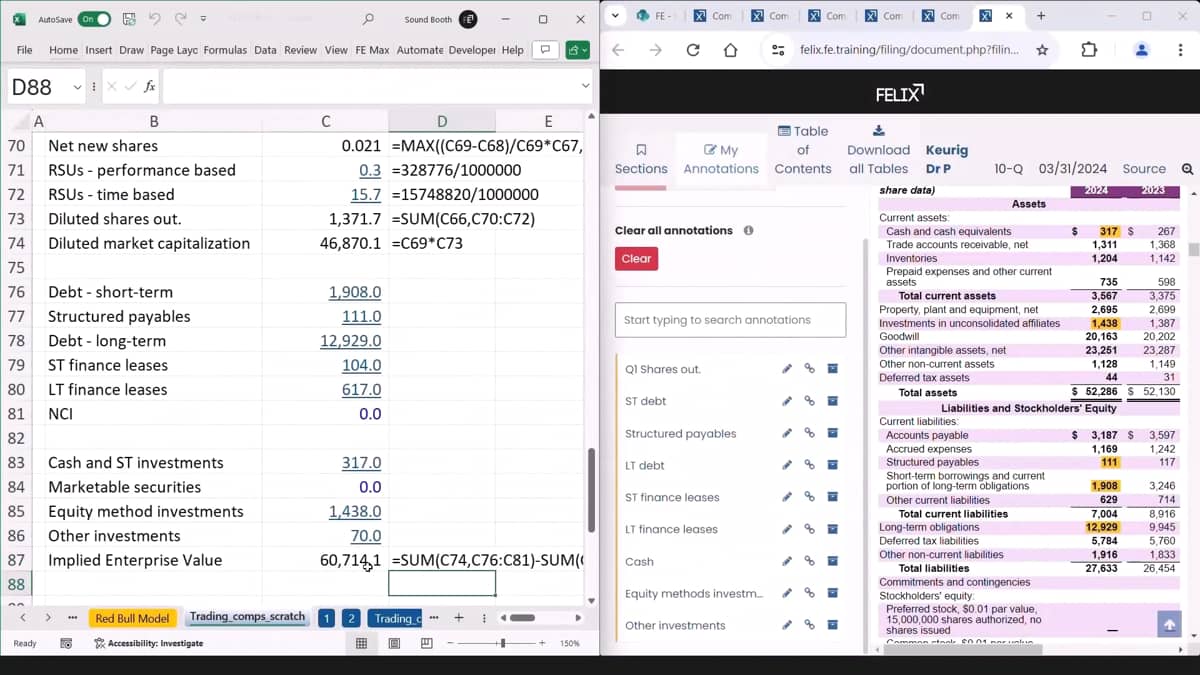Image resolution: width=1200 pixels, height=675 pixels.
Task: Select cell C76 containing 1,908.0
Action: pyautogui.click(x=325, y=292)
